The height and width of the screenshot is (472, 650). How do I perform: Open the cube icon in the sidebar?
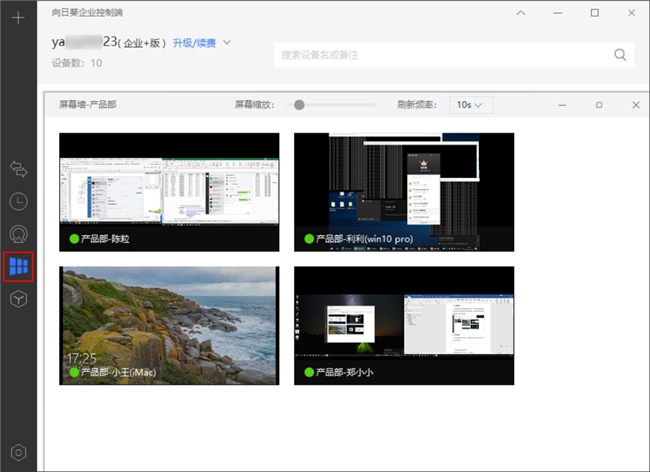pyautogui.click(x=18, y=298)
